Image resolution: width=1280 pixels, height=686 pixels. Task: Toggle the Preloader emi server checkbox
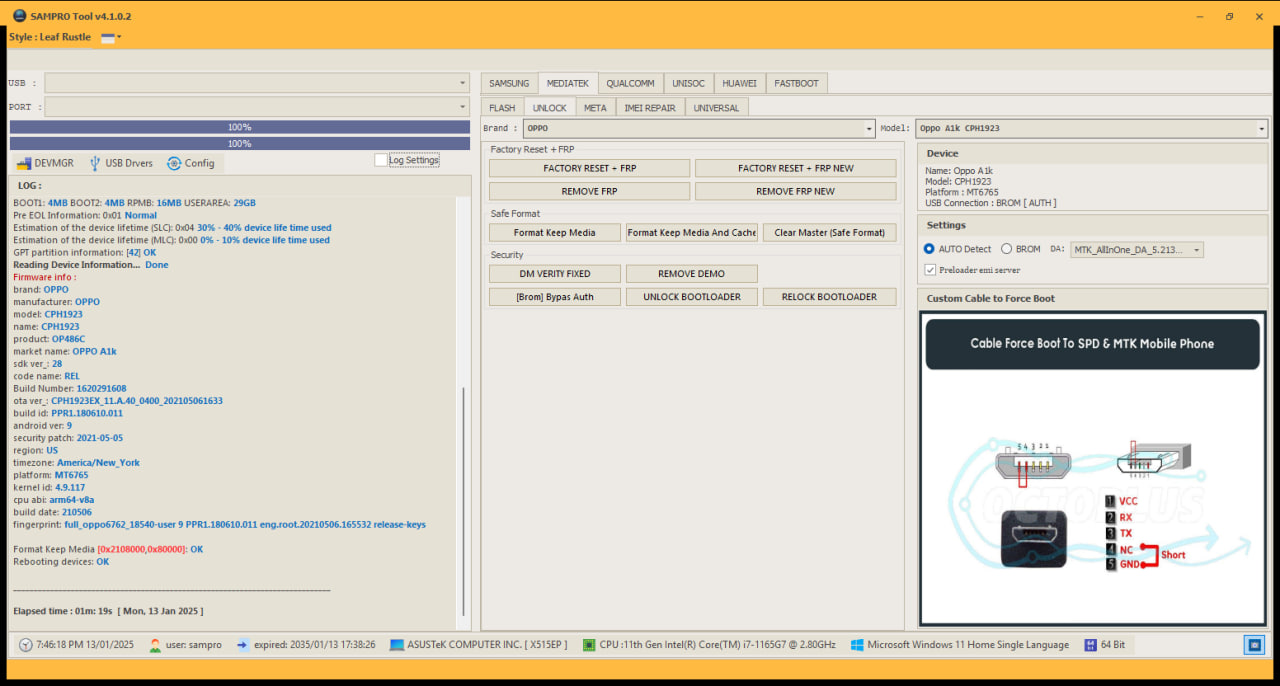tap(930, 270)
